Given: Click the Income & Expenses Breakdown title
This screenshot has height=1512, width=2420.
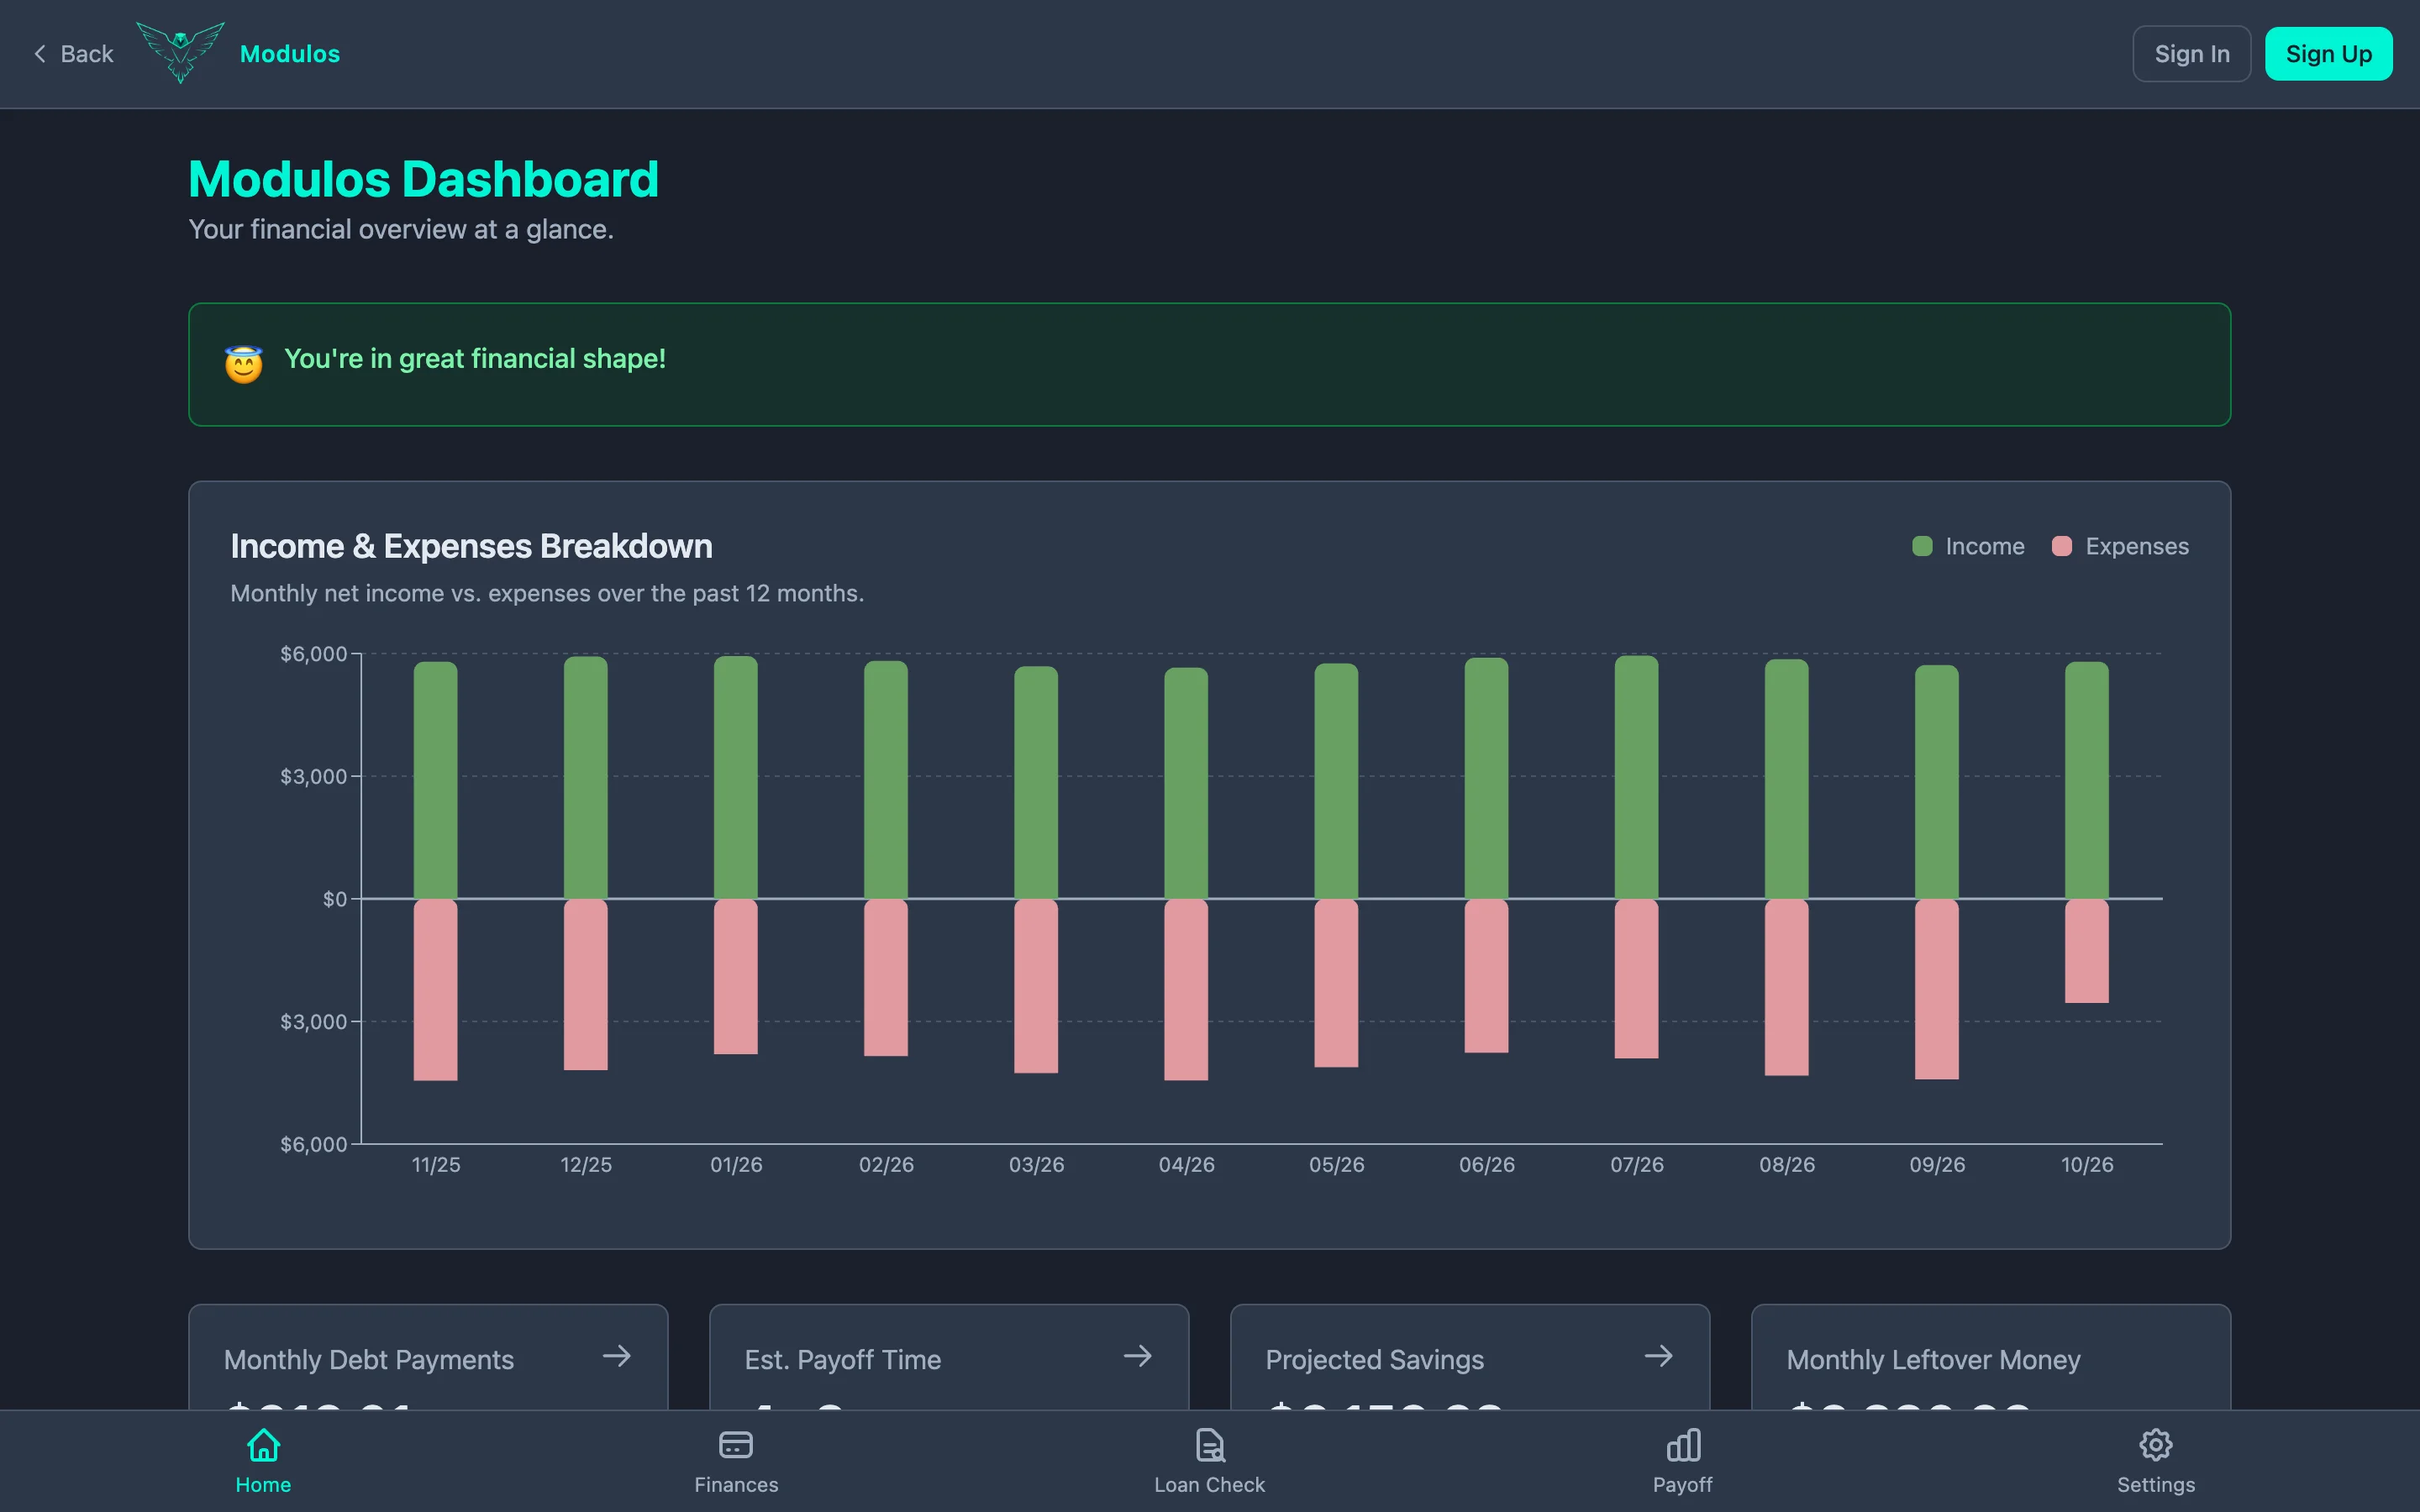Looking at the screenshot, I should [471, 546].
